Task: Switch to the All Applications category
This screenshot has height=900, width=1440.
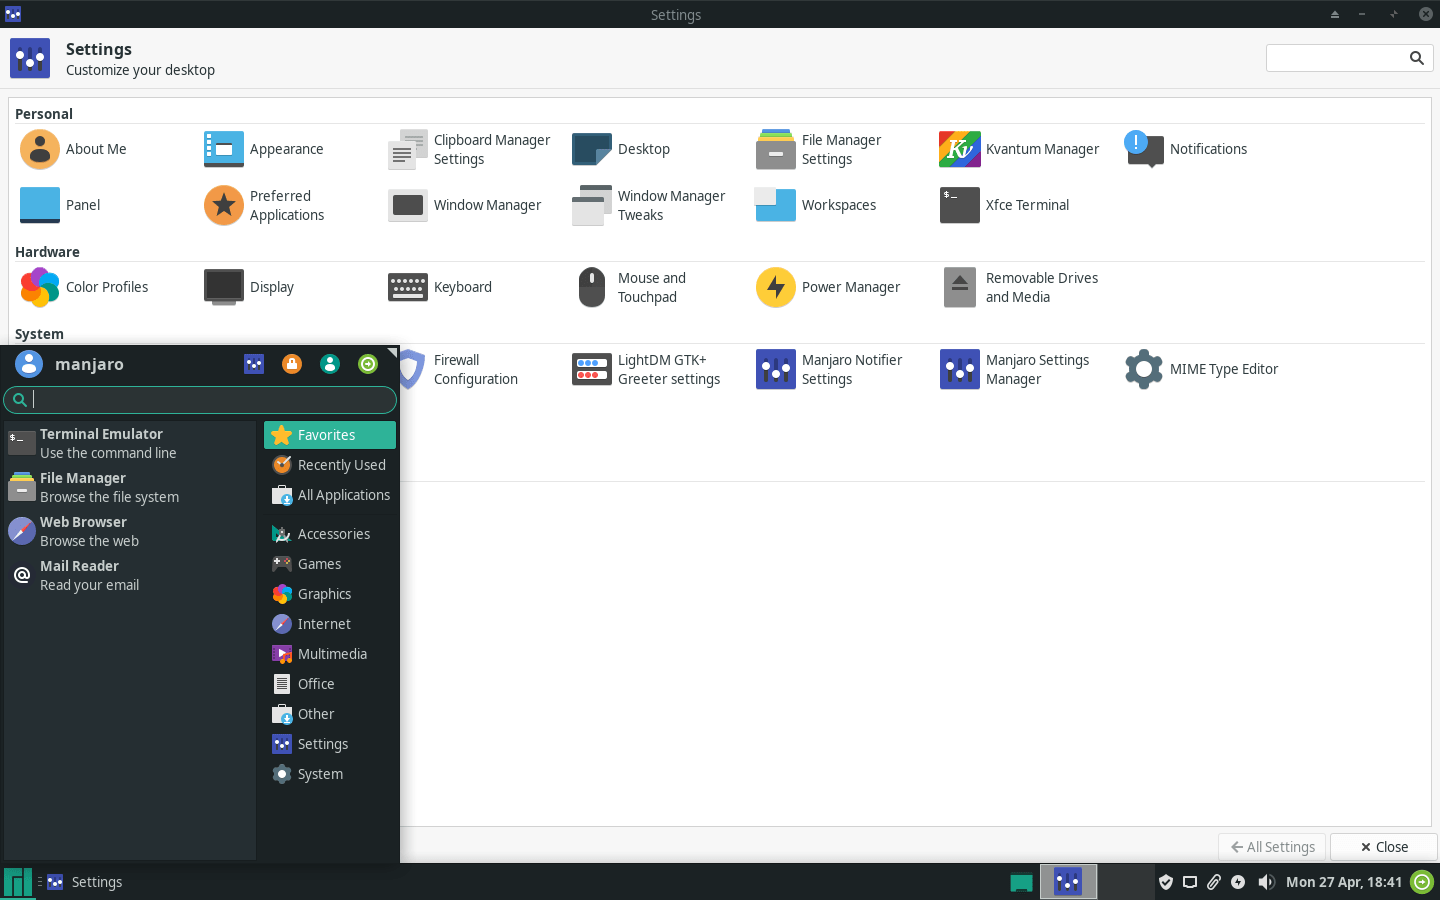Action: tap(343, 495)
